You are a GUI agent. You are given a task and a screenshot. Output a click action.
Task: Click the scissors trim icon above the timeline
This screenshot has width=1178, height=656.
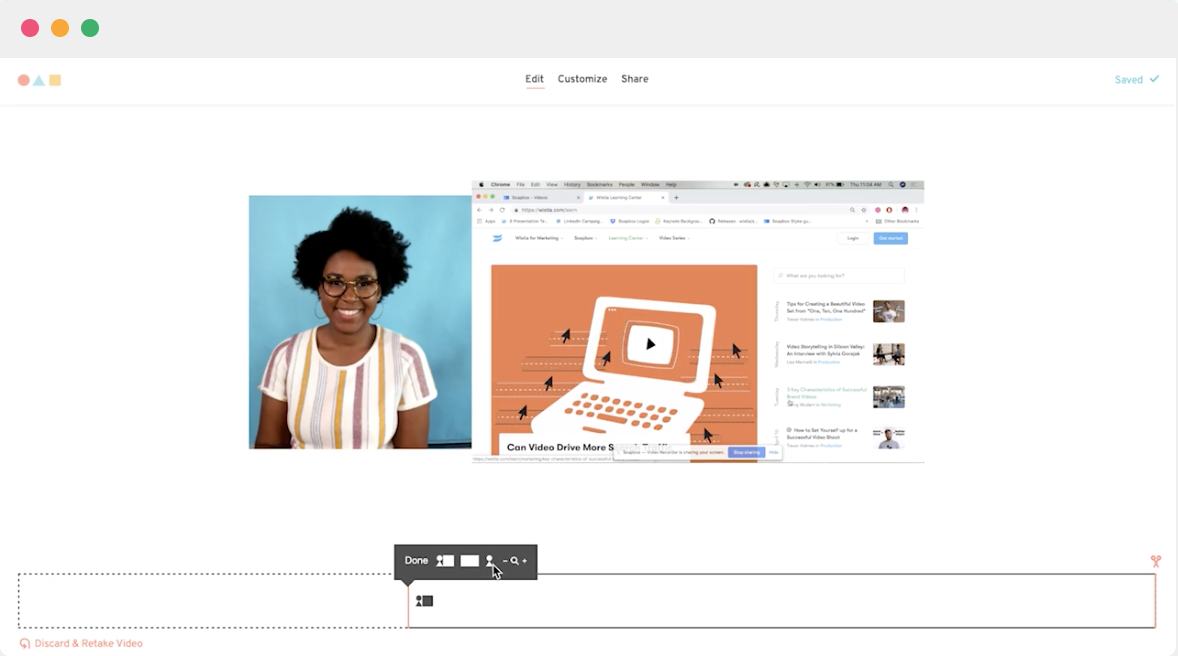(1156, 561)
